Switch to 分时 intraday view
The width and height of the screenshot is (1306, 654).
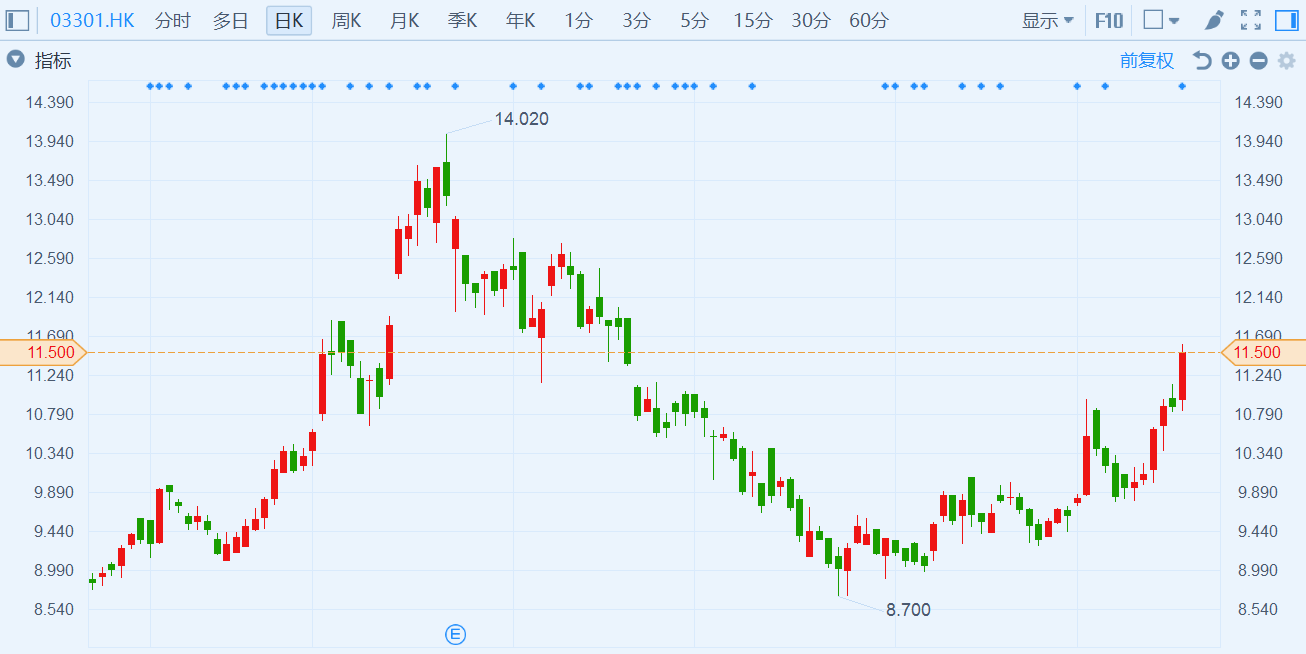coord(173,20)
